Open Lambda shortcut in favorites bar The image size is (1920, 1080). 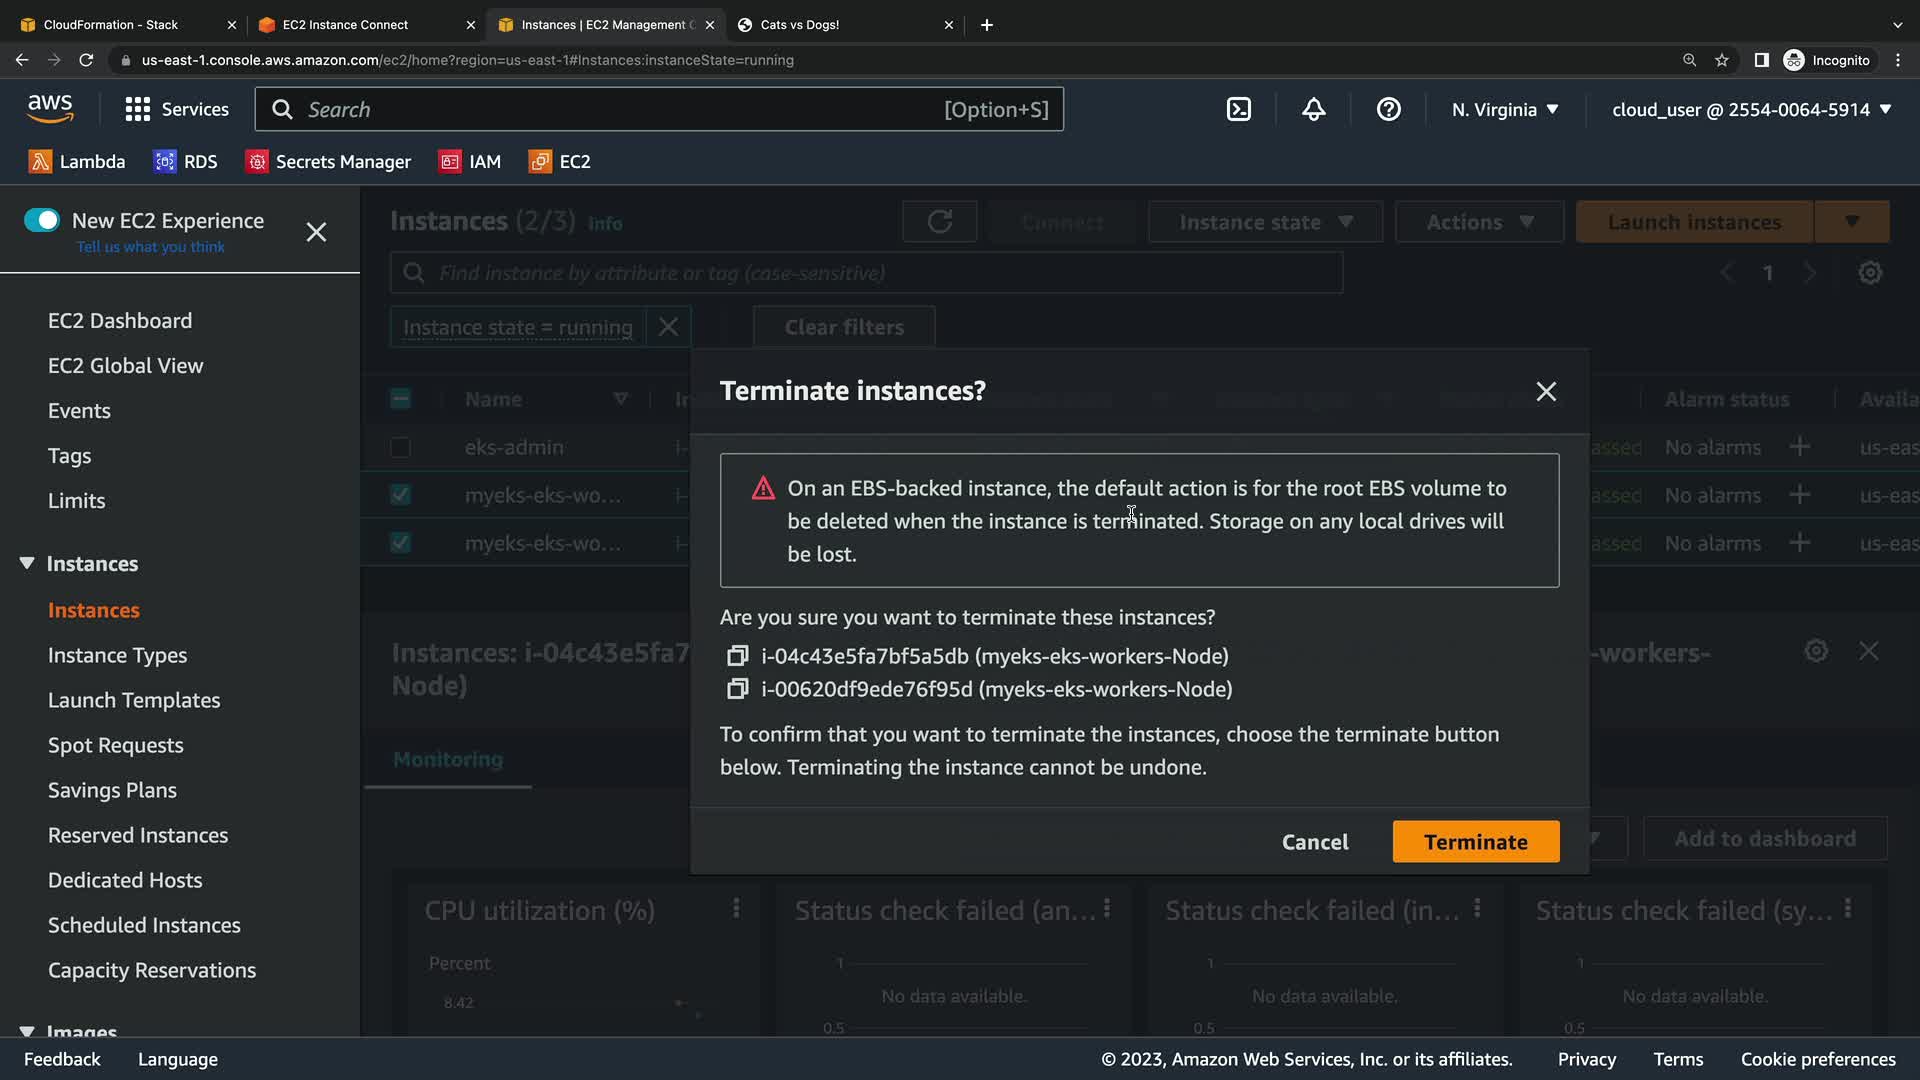[77, 161]
